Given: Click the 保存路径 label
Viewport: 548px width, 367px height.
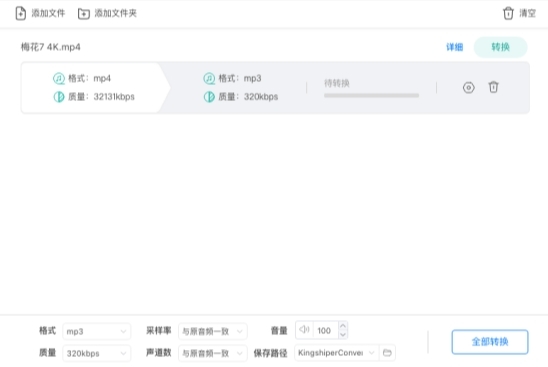Looking at the screenshot, I should [270, 353].
